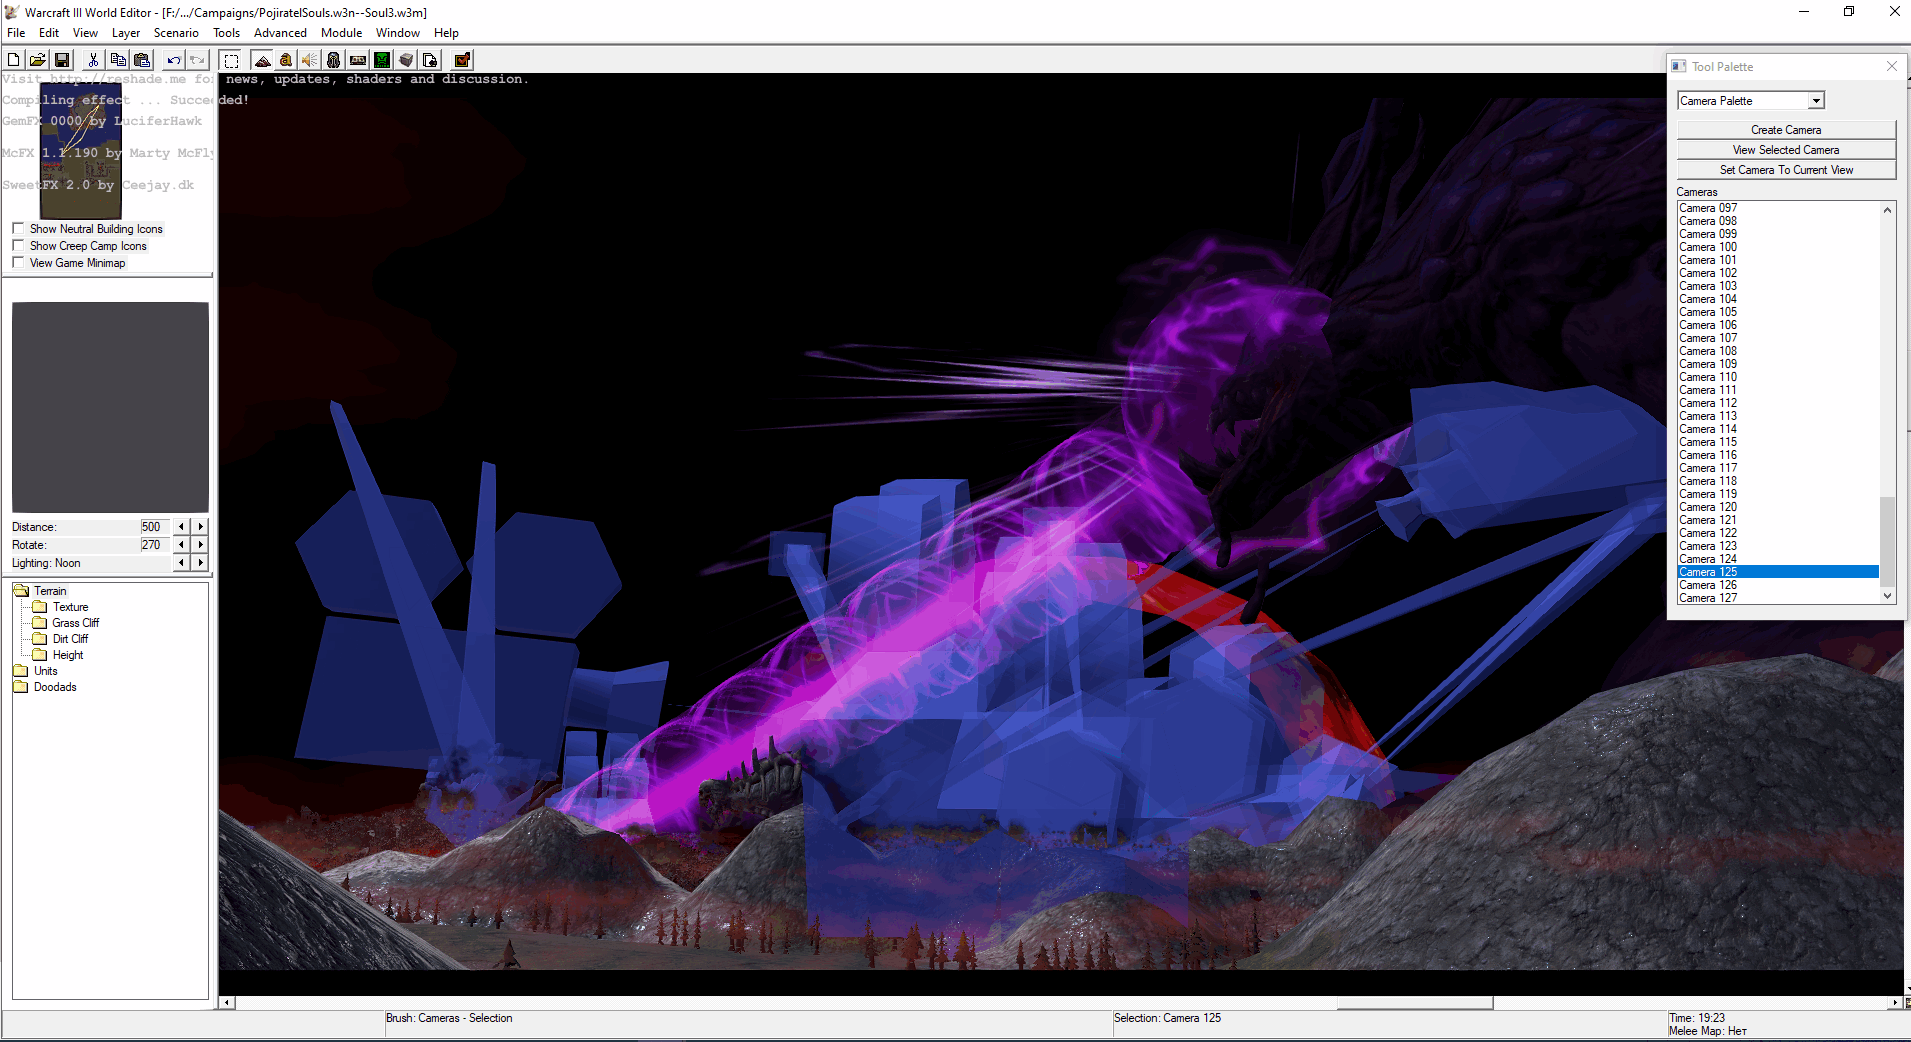Viewport: 1911px width, 1042px height.
Task: Open the Campaign Editor icon
Action: (x=358, y=60)
